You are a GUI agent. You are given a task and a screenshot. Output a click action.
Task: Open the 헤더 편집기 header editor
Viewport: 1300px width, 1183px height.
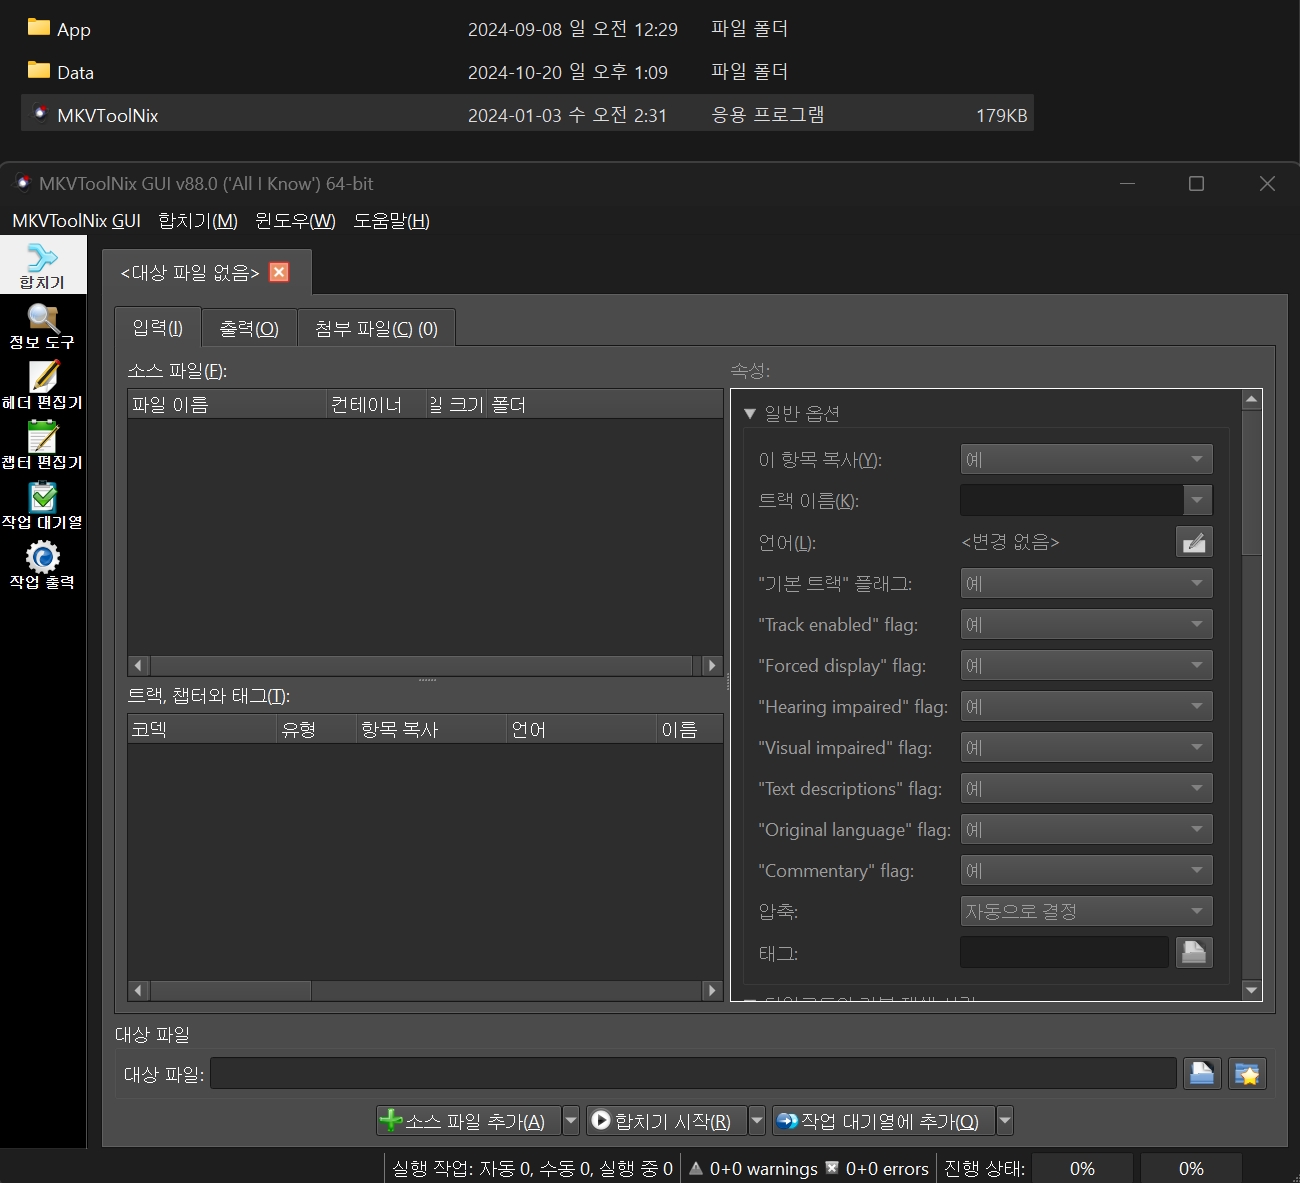42,386
